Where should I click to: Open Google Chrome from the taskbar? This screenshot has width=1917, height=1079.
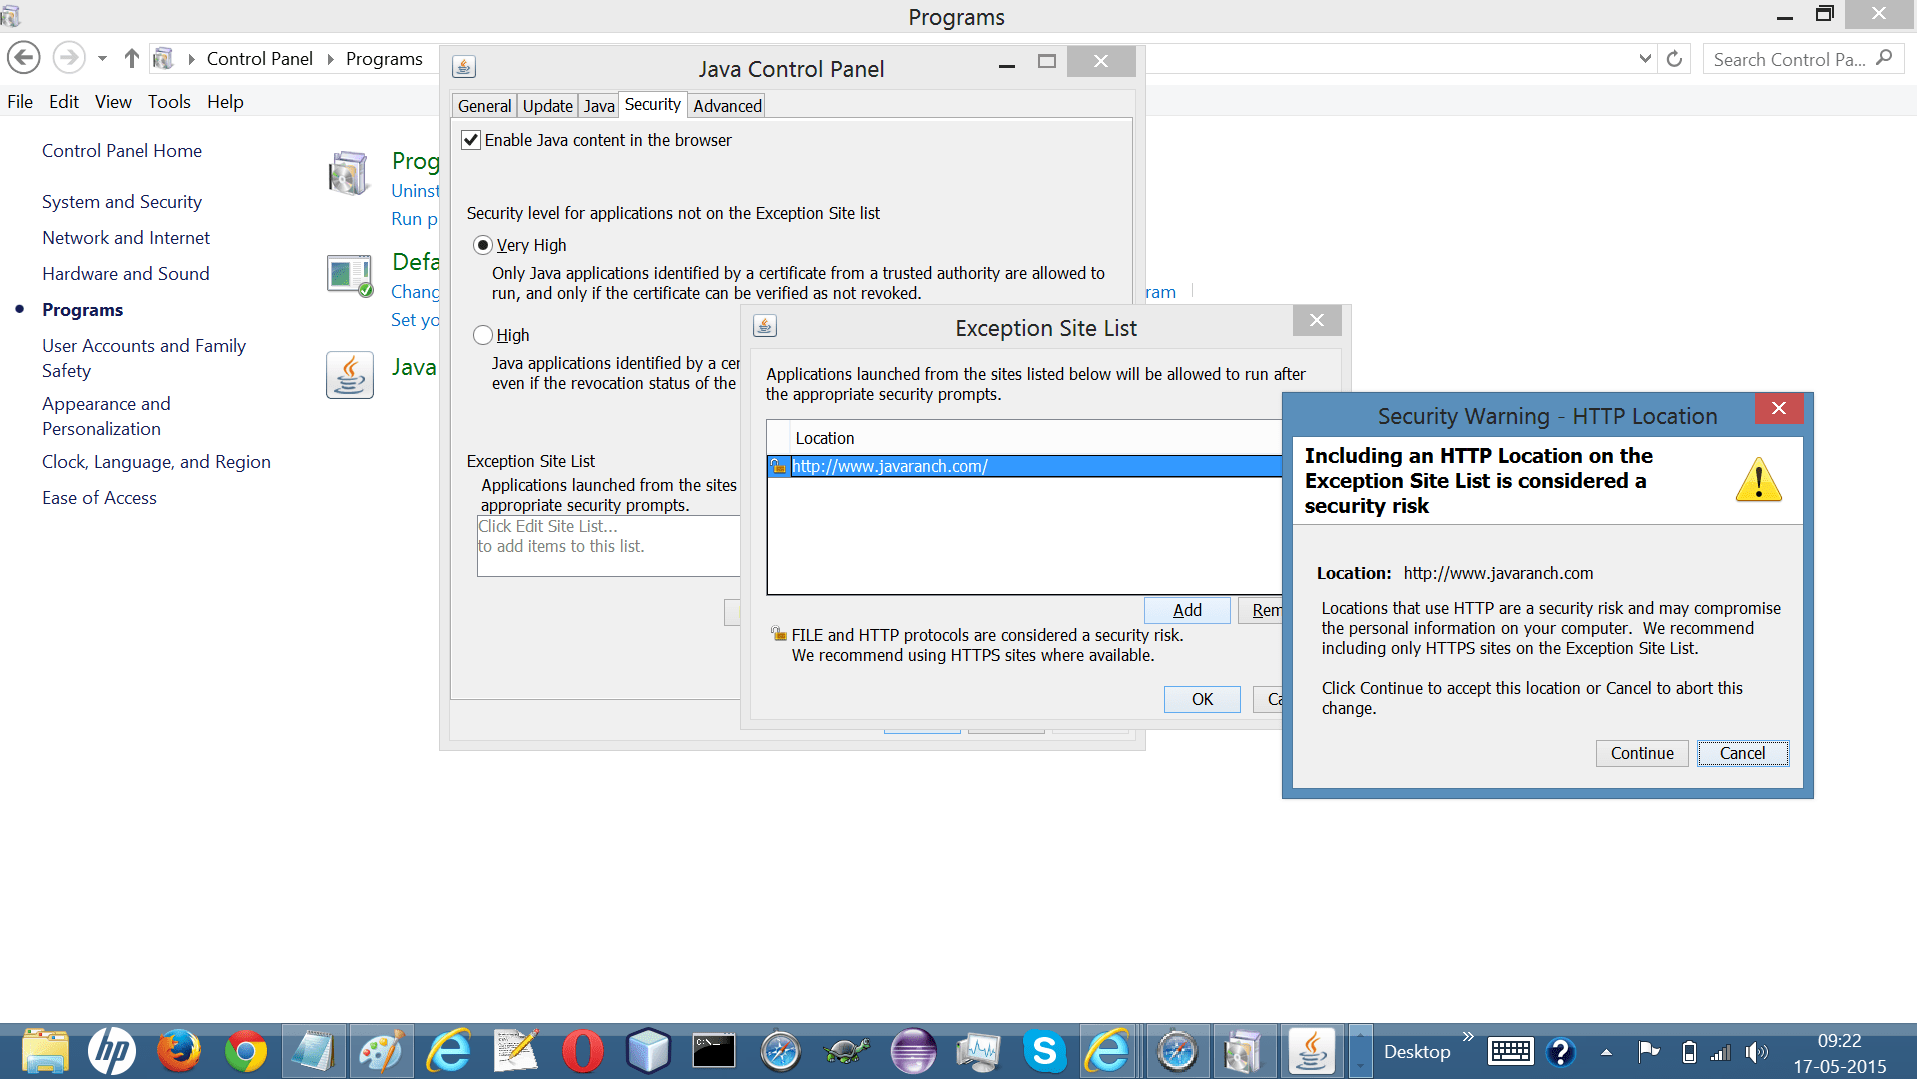[x=245, y=1051]
